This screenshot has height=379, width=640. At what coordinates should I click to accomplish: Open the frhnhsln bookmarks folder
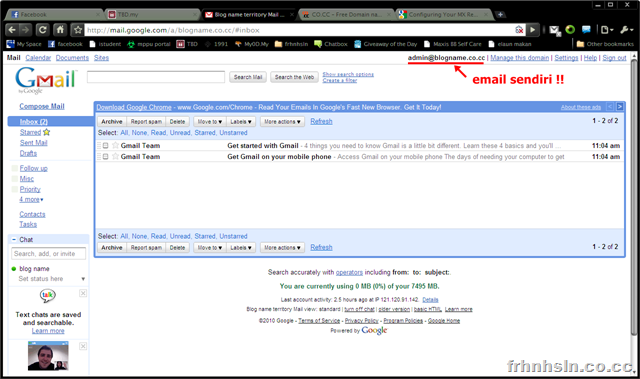click(x=291, y=44)
